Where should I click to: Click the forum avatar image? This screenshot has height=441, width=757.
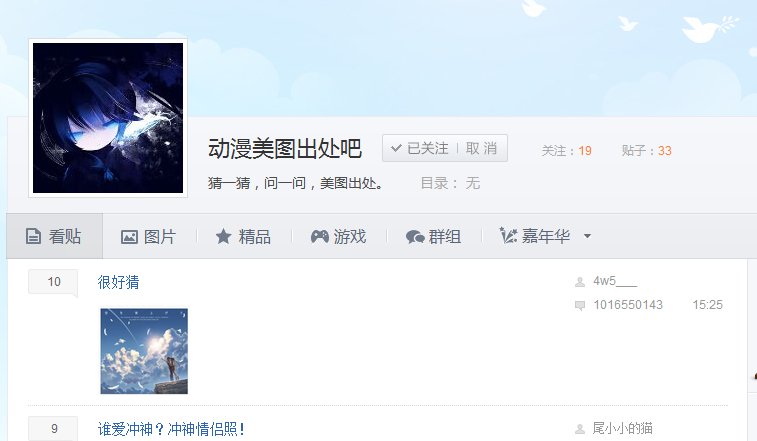(108, 118)
